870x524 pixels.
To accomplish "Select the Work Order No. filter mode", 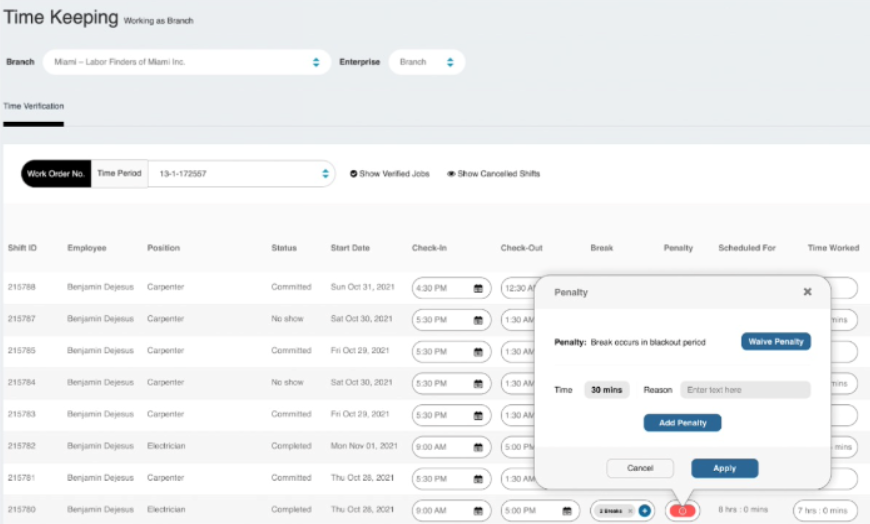I will tap(56, 174).
